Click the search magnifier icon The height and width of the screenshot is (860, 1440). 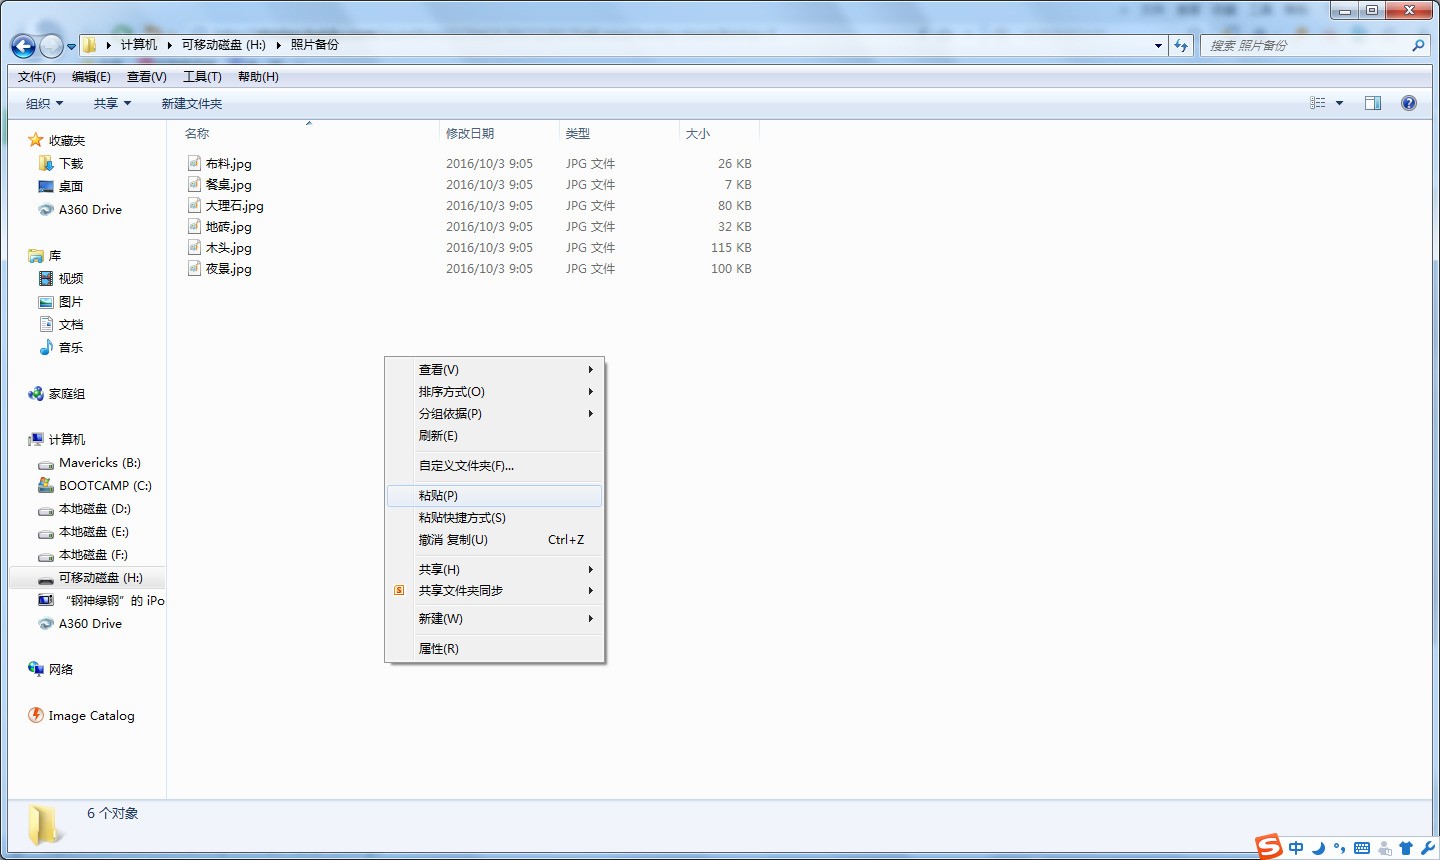tap(1418, 45)
